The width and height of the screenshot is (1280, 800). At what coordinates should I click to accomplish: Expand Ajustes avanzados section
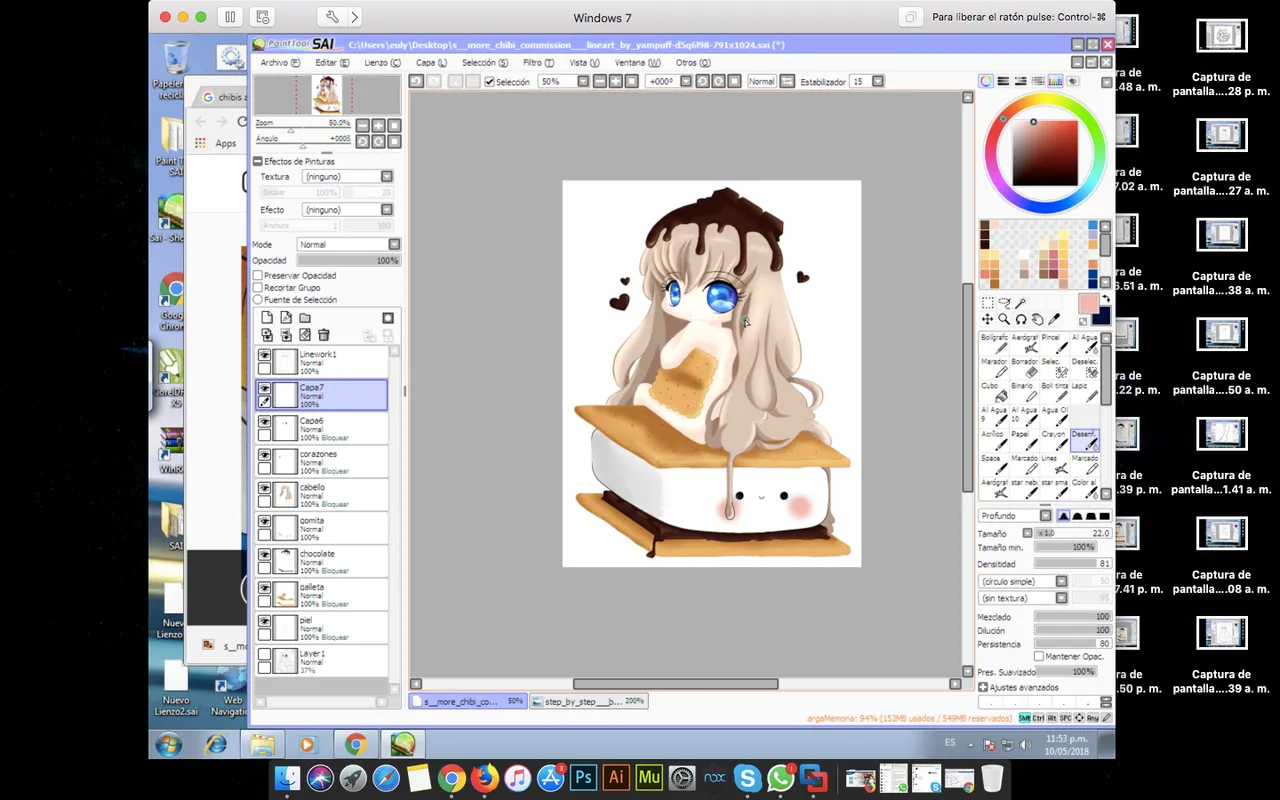click(983, 687)
